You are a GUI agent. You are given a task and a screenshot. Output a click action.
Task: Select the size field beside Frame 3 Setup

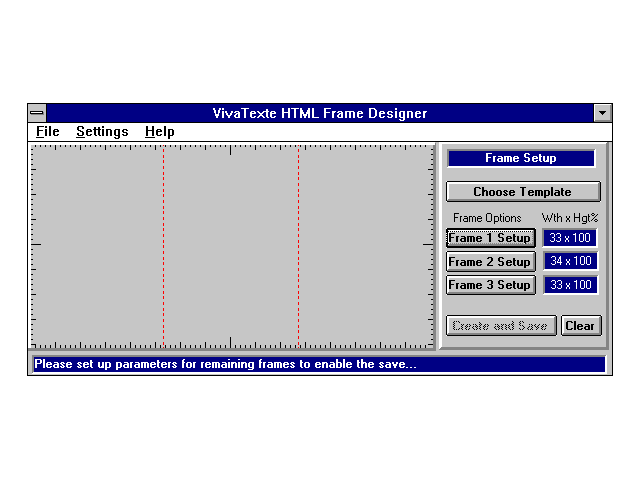pos(570,285)
